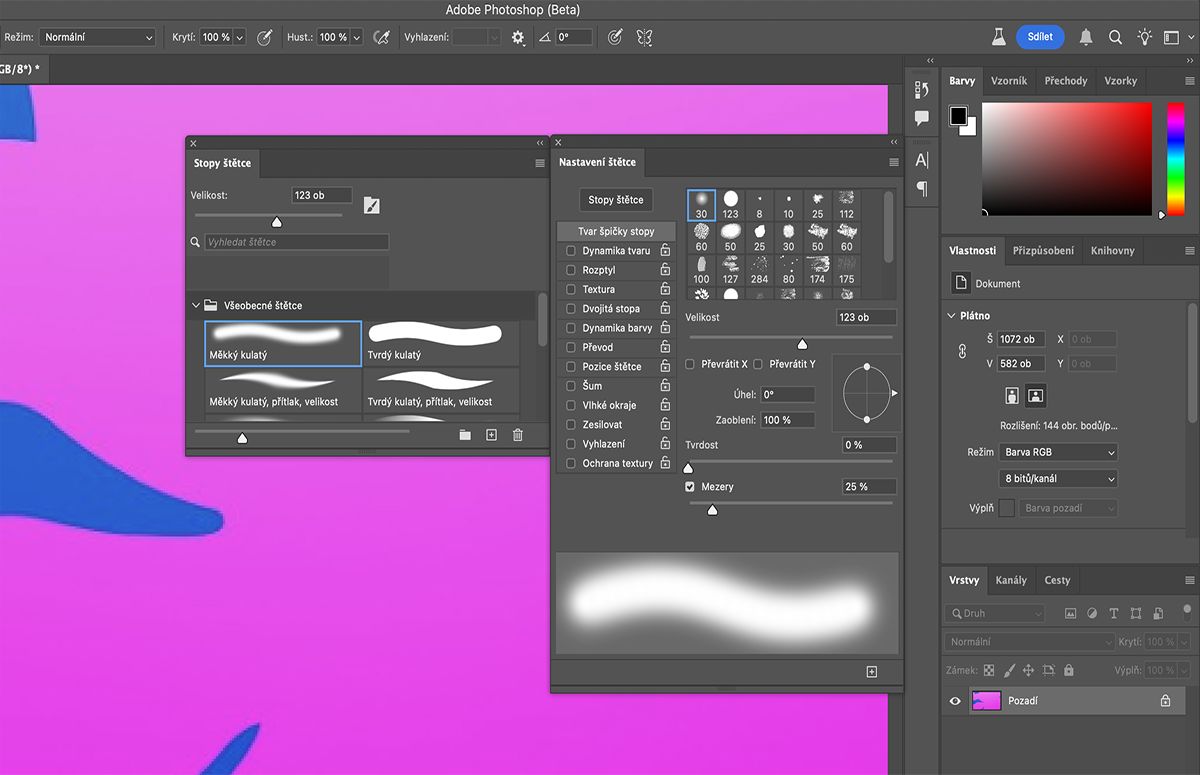The image size is (1200, 775).
Task: Switch to the Vzorník tab
Action: click(x=1008, y=81)
